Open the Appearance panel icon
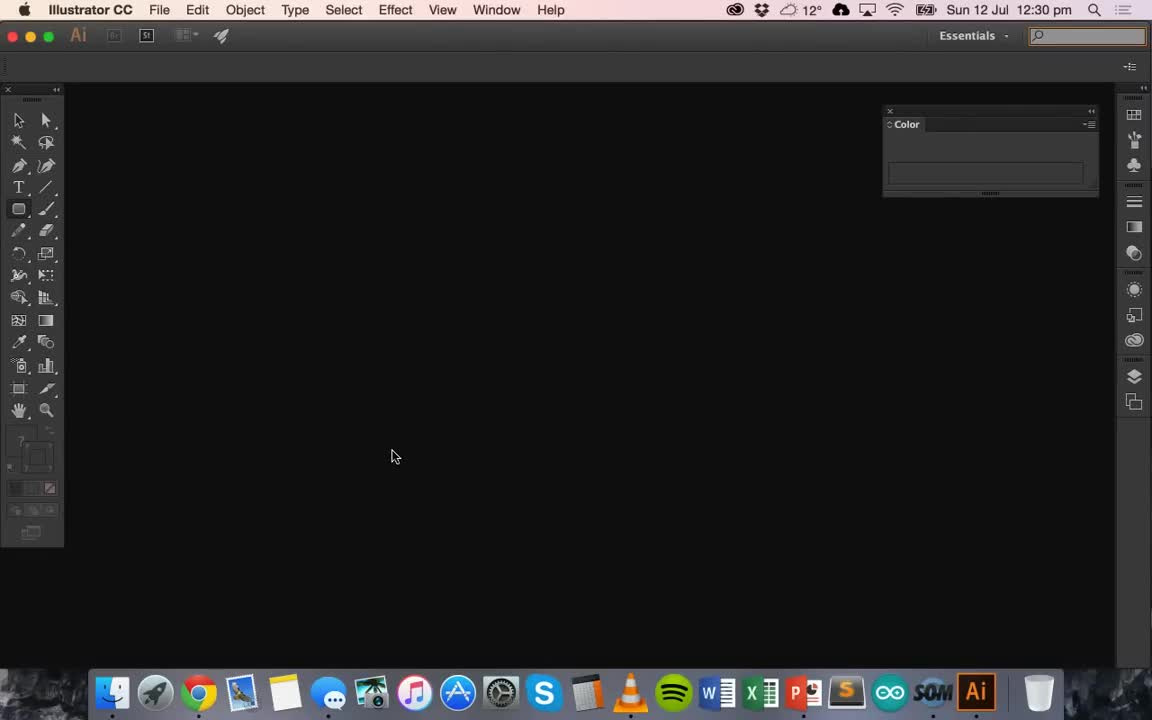This screenshot has width=1152, height=720. coord(1134,289)
